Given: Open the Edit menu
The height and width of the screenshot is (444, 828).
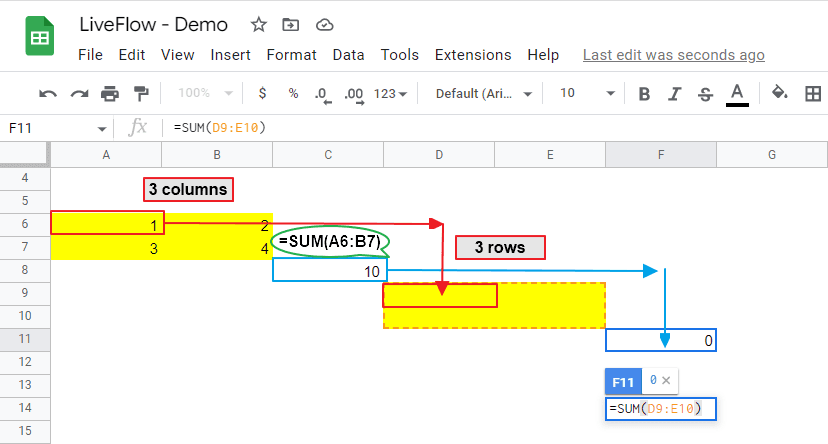Looking at the screenshot, I should [131, 55].
